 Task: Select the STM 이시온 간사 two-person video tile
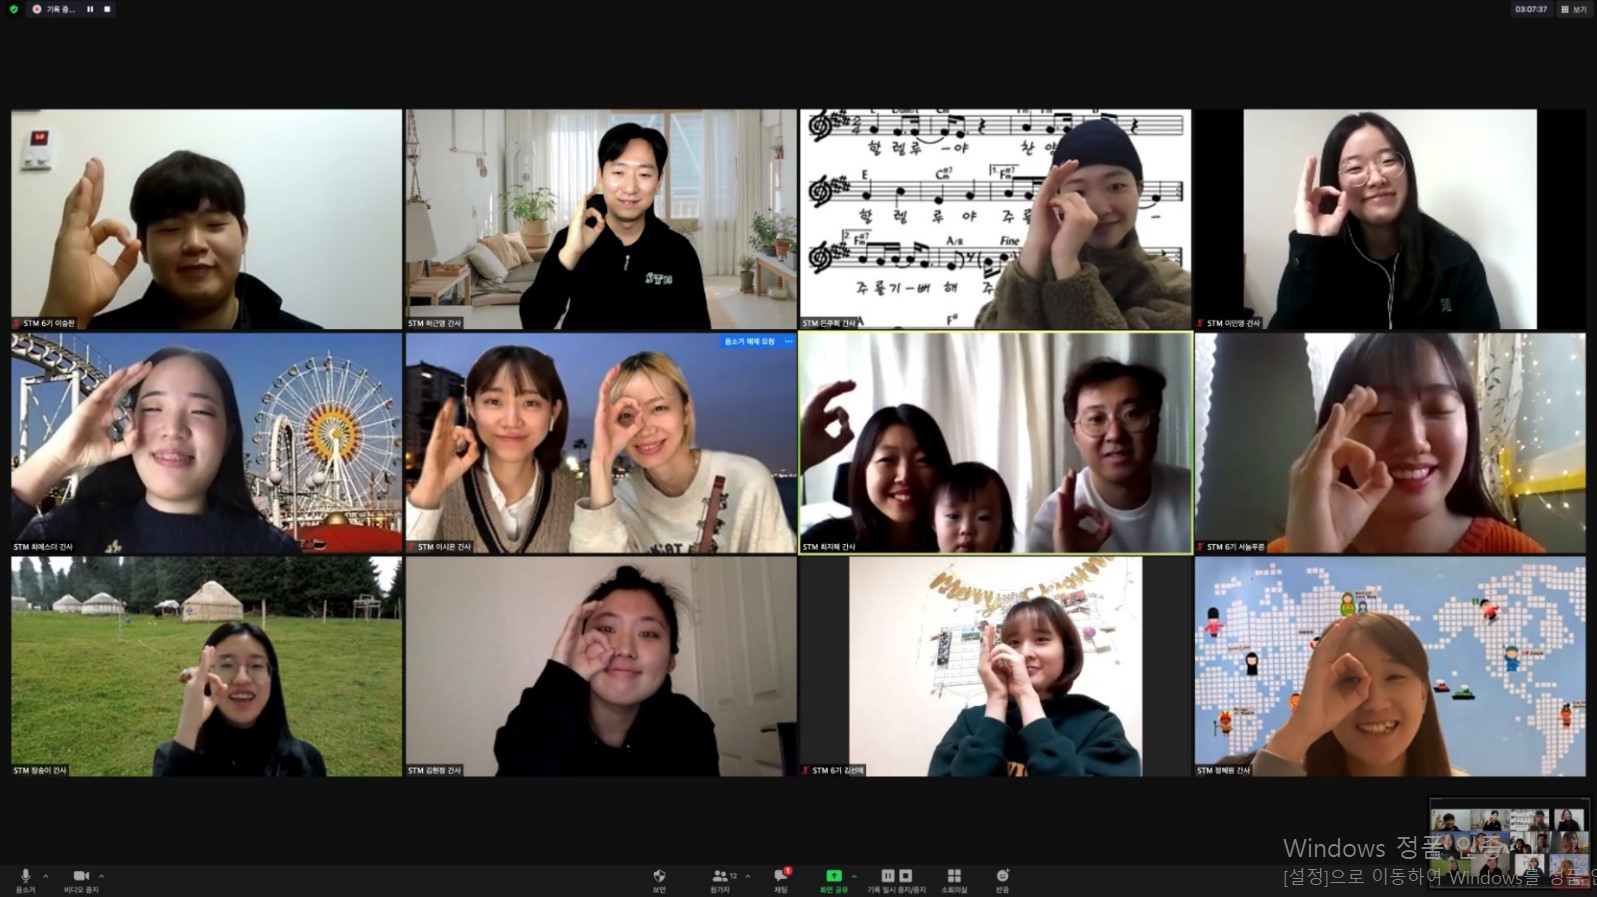600,443
